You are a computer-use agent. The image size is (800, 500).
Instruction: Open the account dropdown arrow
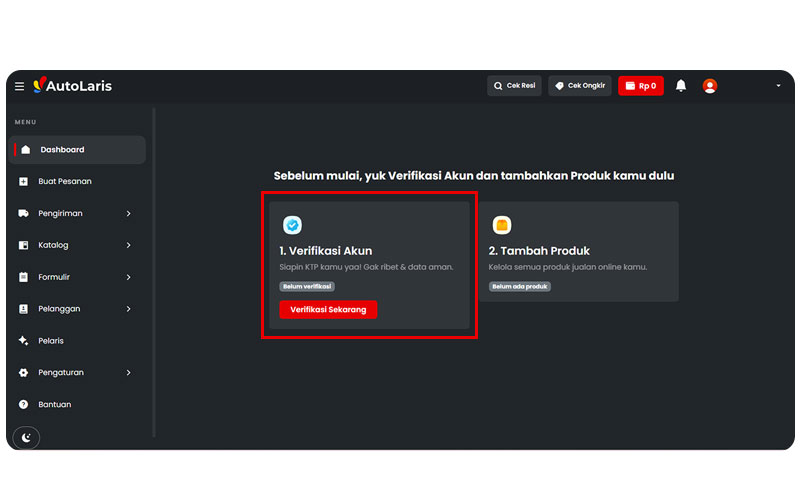[x=778, y=86]
